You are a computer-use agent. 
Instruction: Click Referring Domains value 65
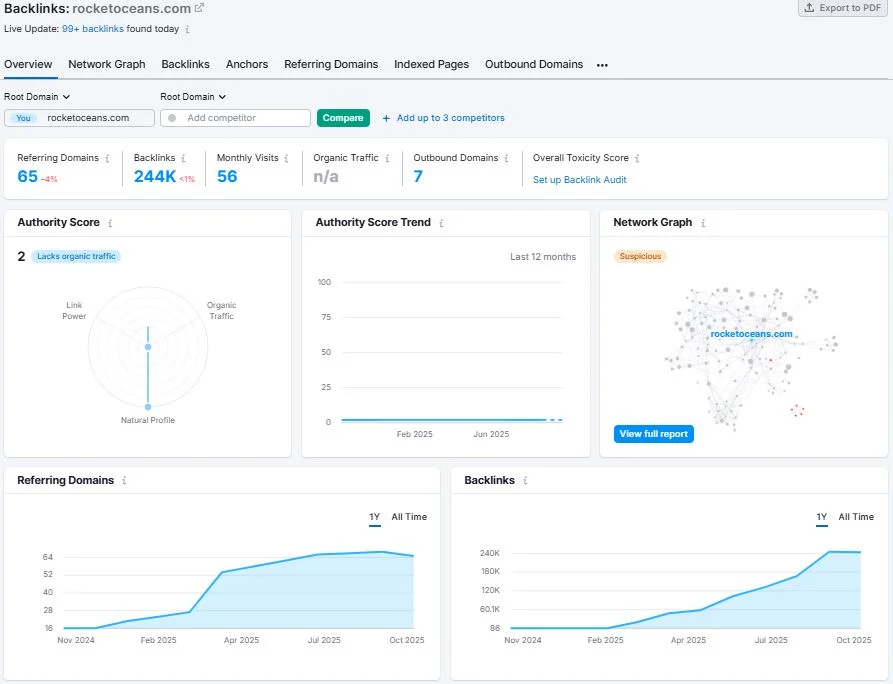point(27,177)
